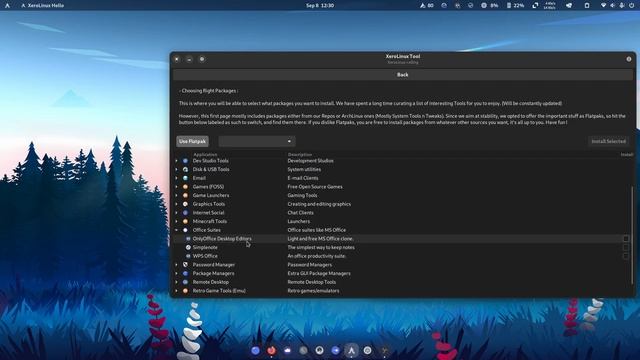Click the Back button
This screenshot has width=640, height=360.
(402, 75)
